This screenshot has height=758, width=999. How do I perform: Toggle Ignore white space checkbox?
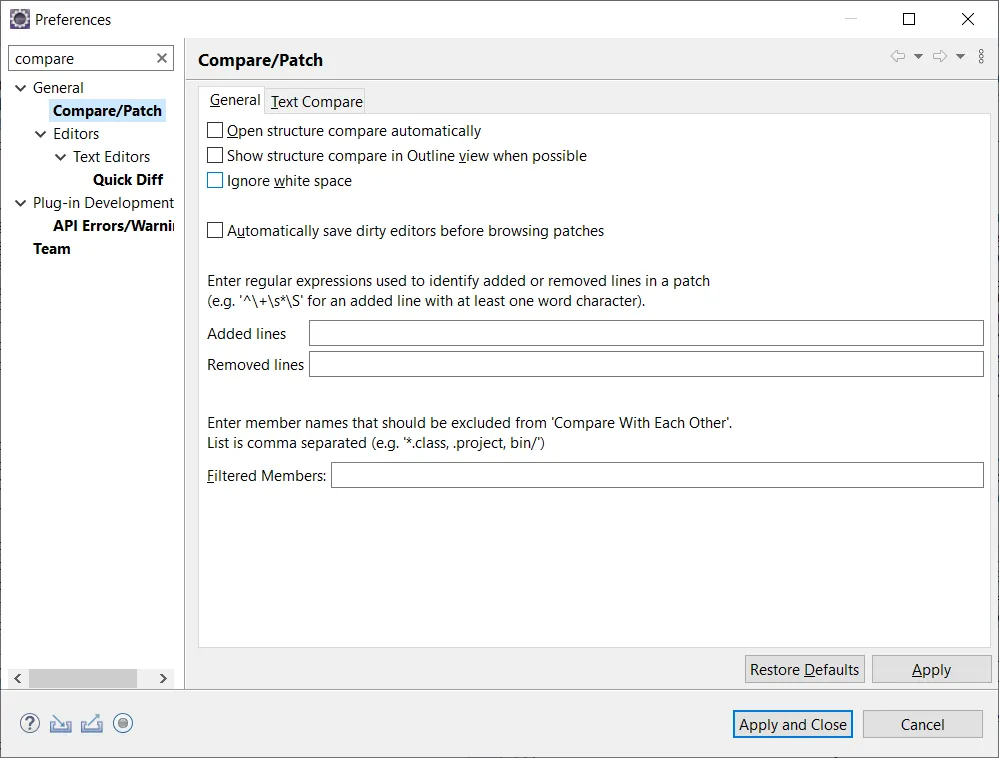[x=215, y=181]
